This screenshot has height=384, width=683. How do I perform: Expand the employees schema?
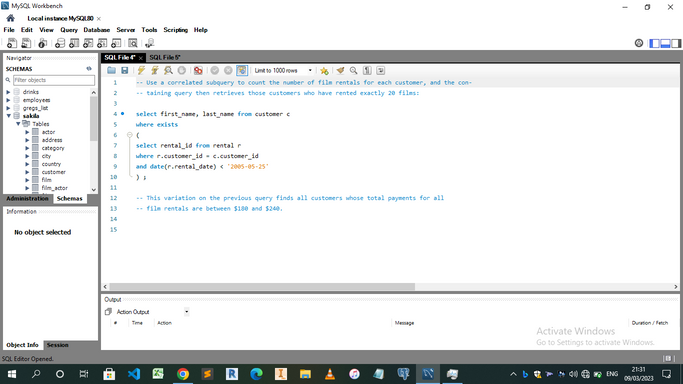tap(8, 100)
